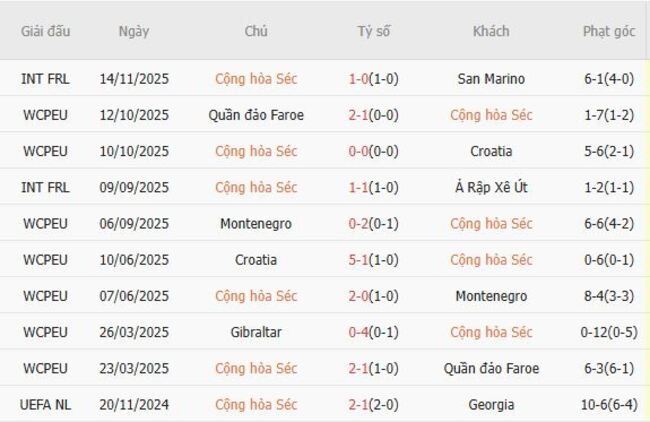Open the San Marino team link

click(x=490, y=79)
